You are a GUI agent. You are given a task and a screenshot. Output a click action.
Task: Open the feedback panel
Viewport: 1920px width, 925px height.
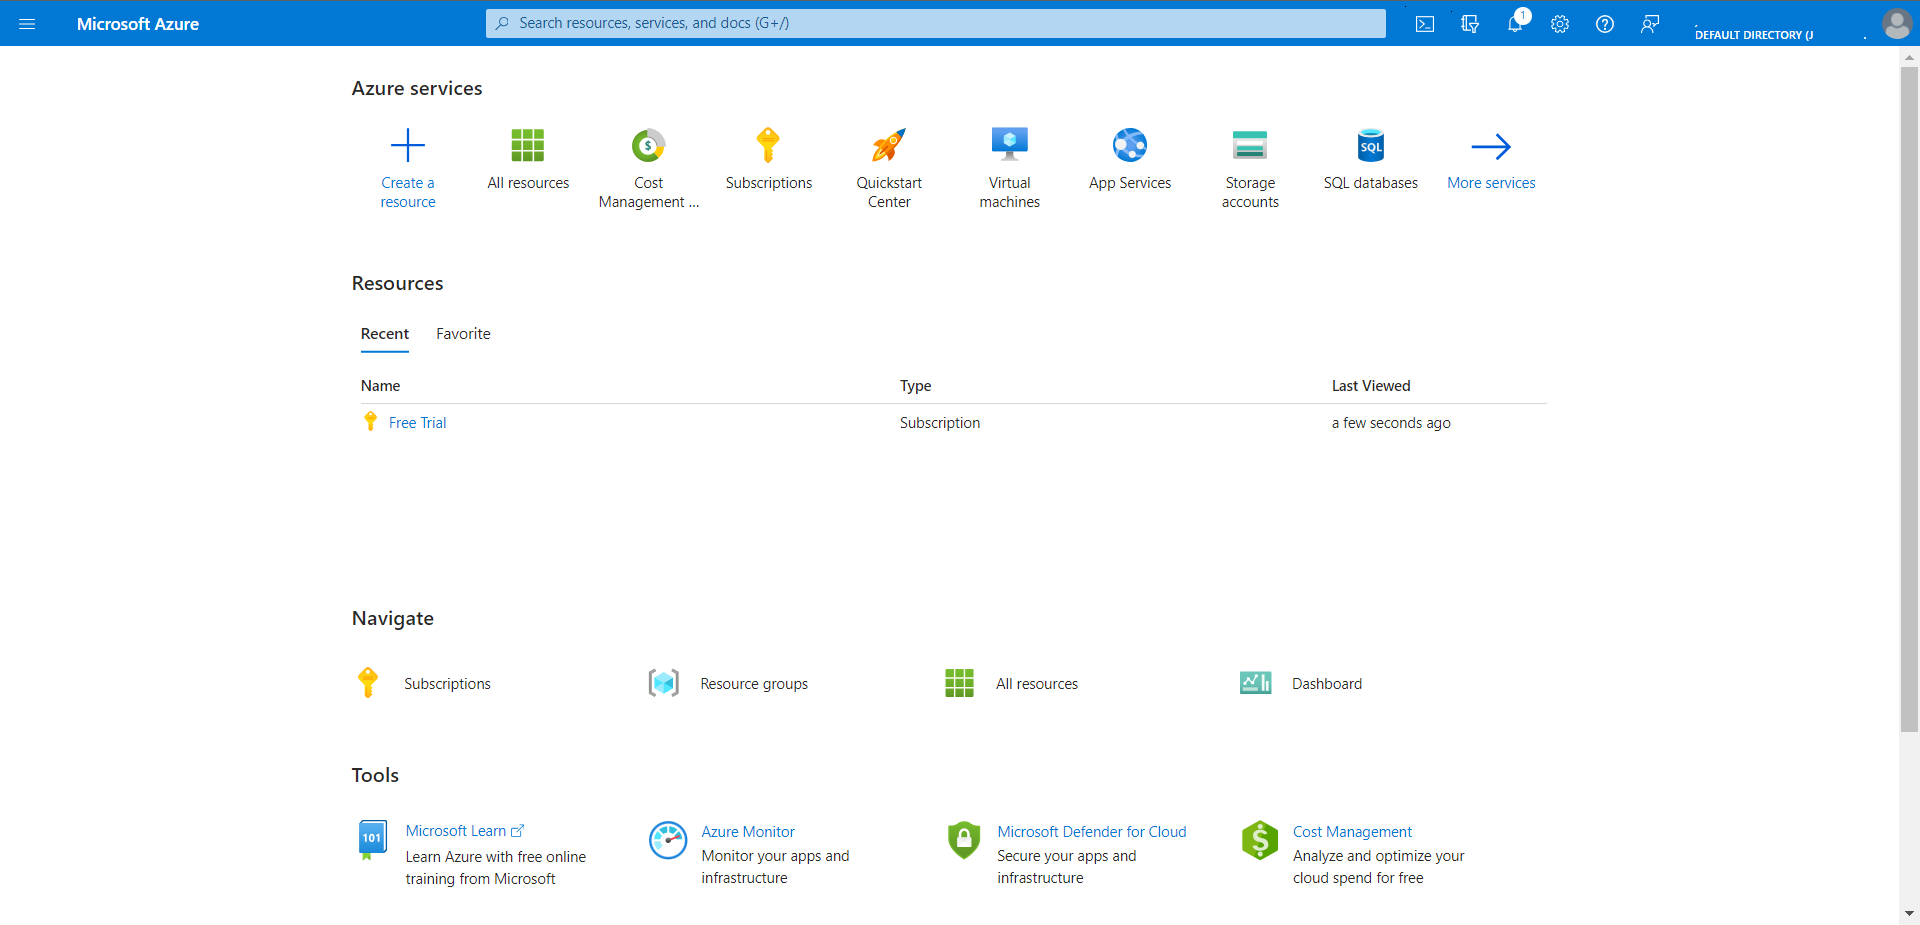pyautogui.click(x=1650, y=23)
